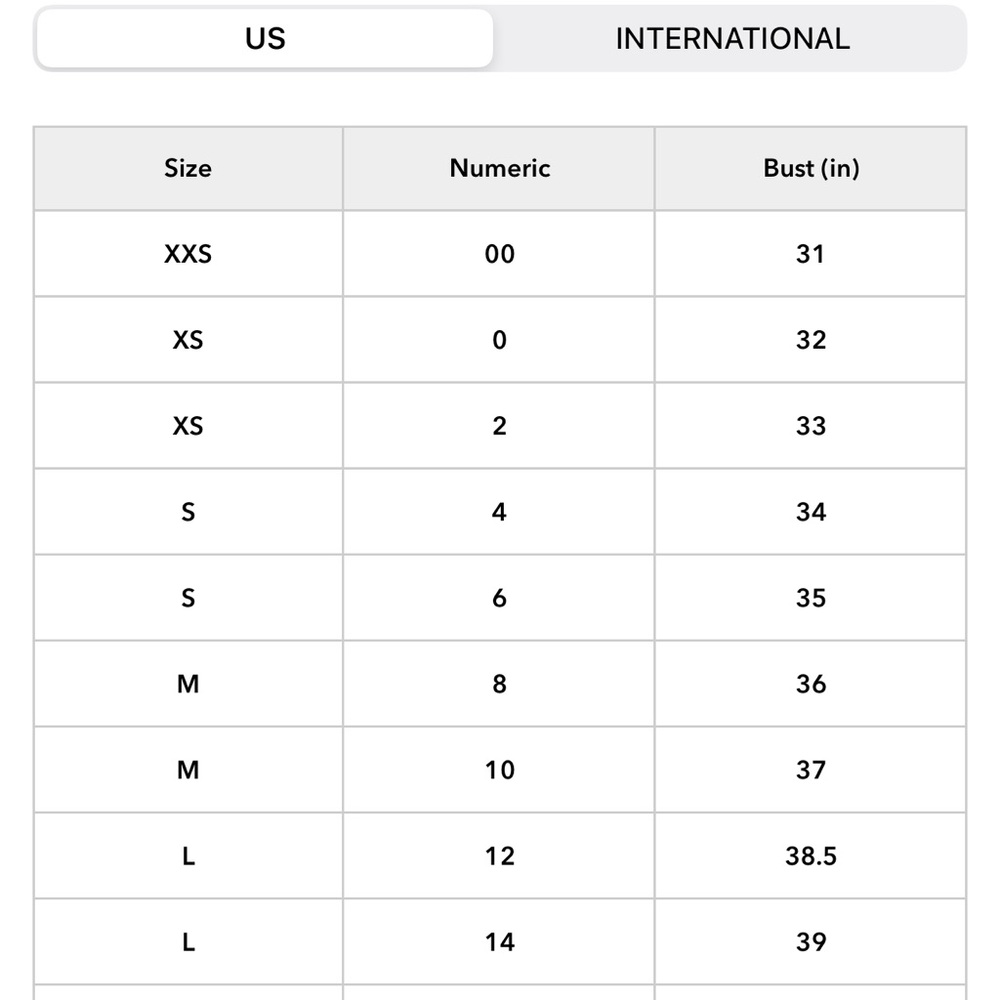Select the M cell for numeric 8
The height and width of the screenshot is (1000, 1000).
pos(188,684)
